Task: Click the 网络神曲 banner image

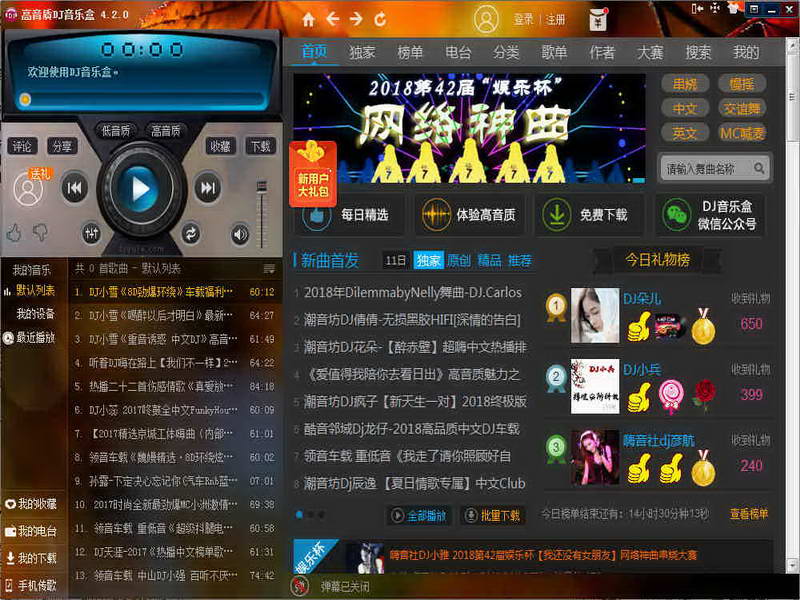Action: [469, 128]
